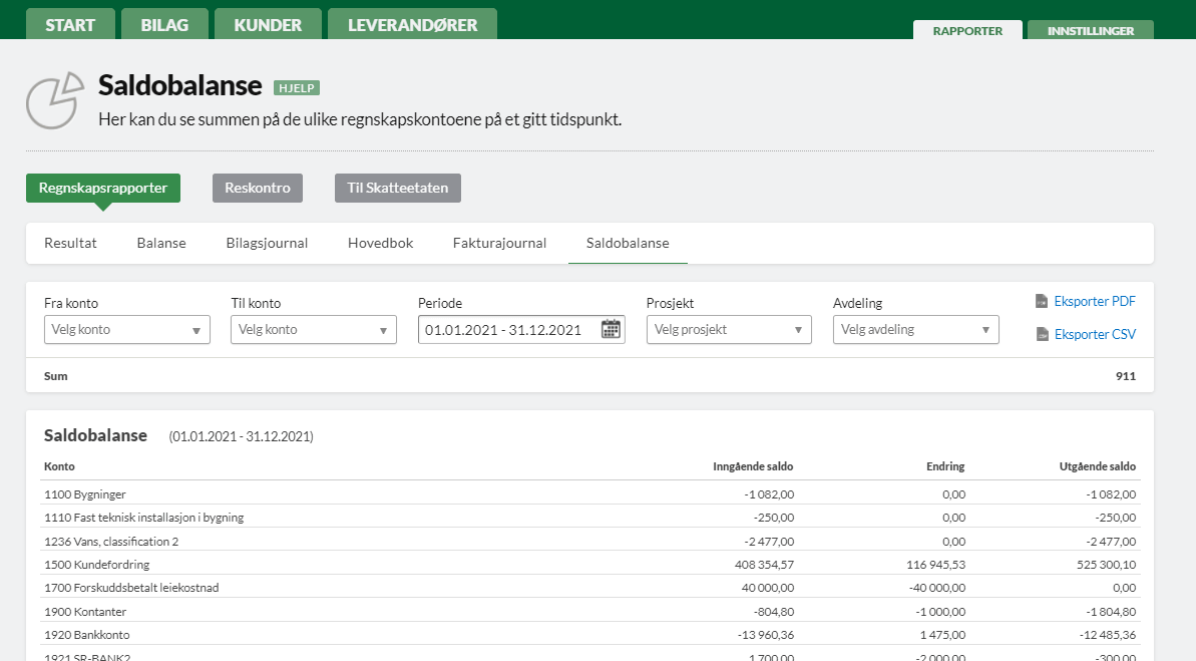Switch to the KUNDER tab
Image resolution: width=1196 pixels, height=661 pixels.
click(x=268, y=24)
